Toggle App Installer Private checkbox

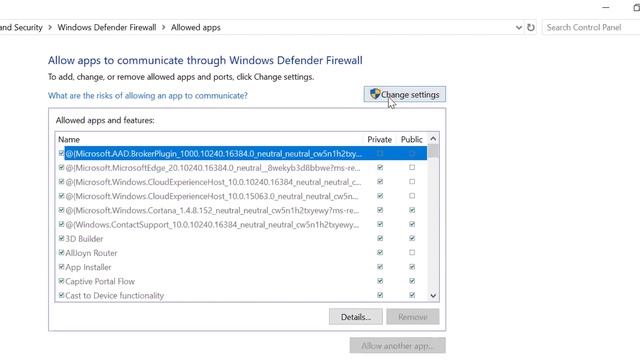pyautogui.click(x=380, y=267)
